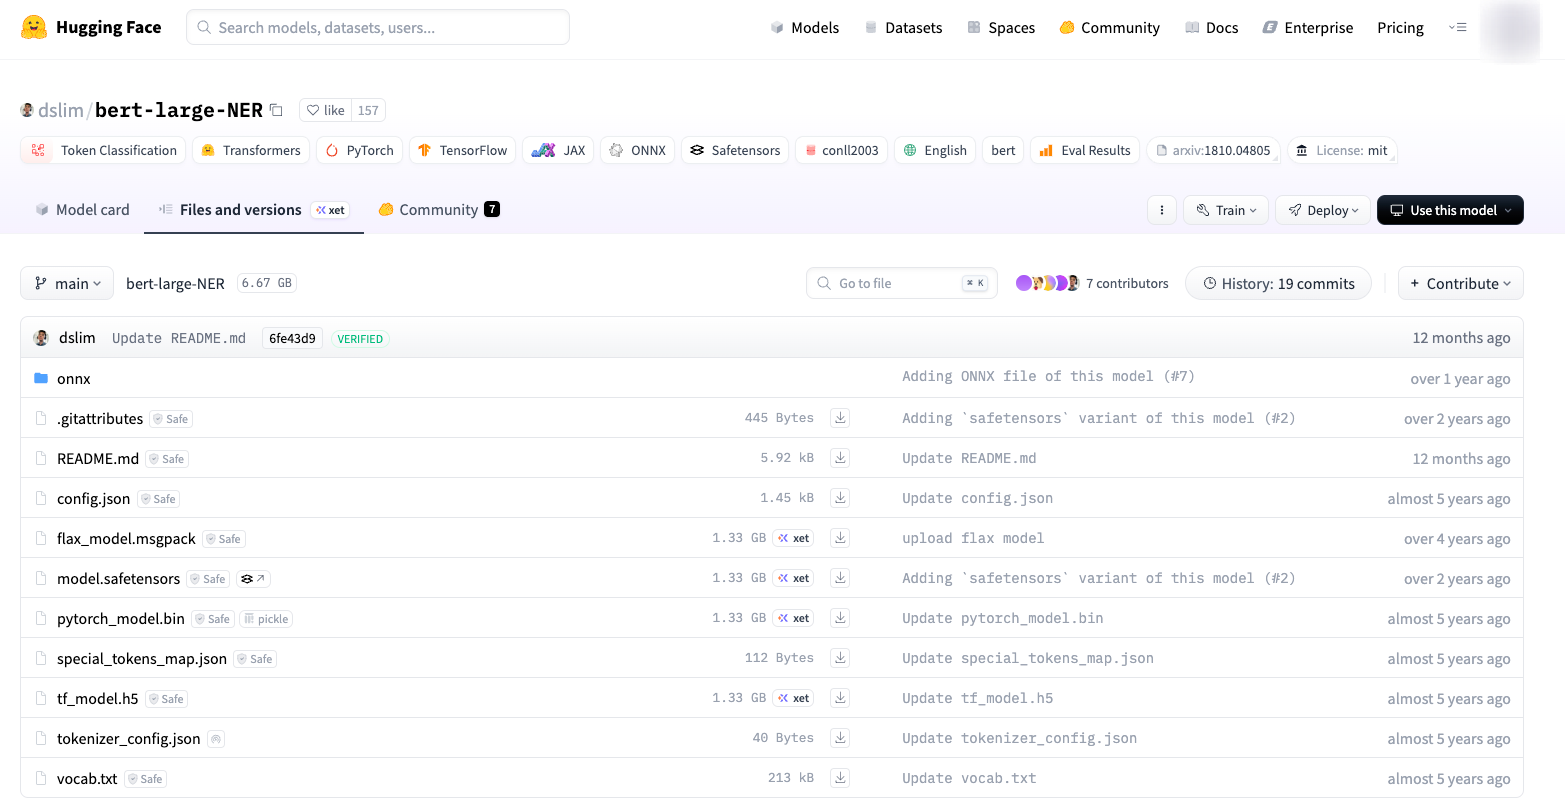The width and height of the screenshot is (1565, 810).
Task: Download README.md via its download icon
Action: (841, 458)
